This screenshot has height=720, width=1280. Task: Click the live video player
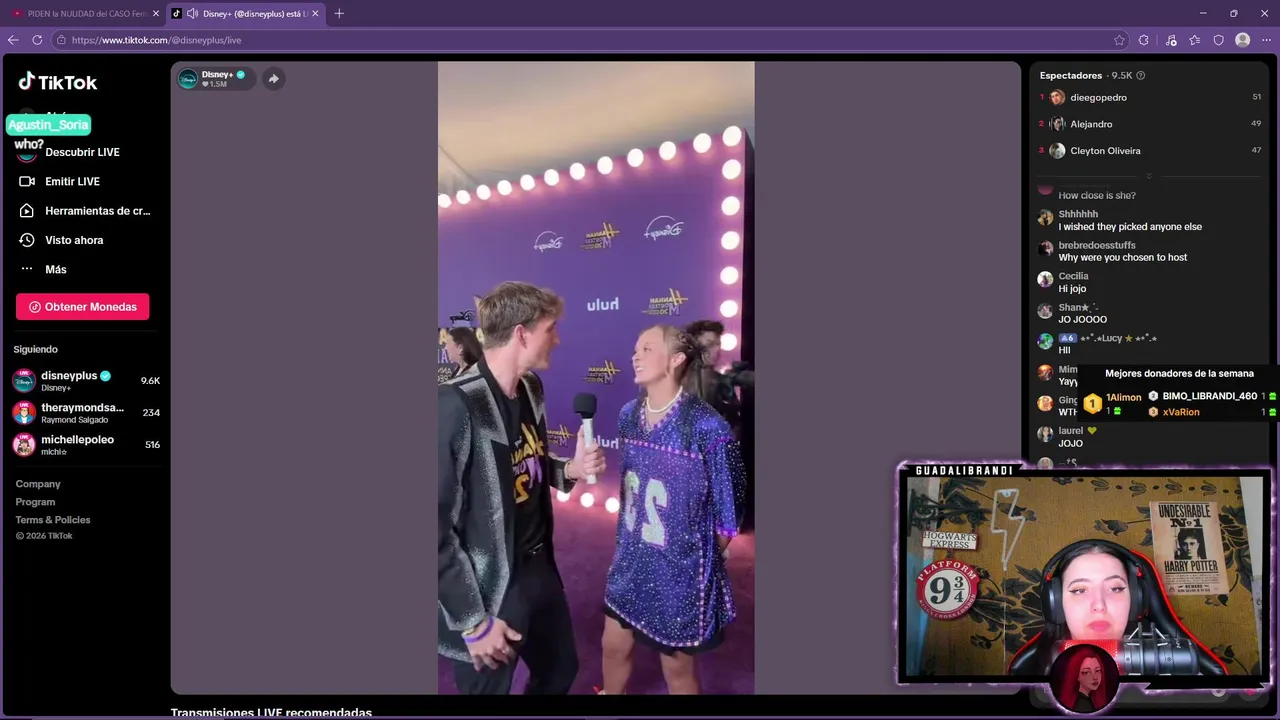point(596,378)
